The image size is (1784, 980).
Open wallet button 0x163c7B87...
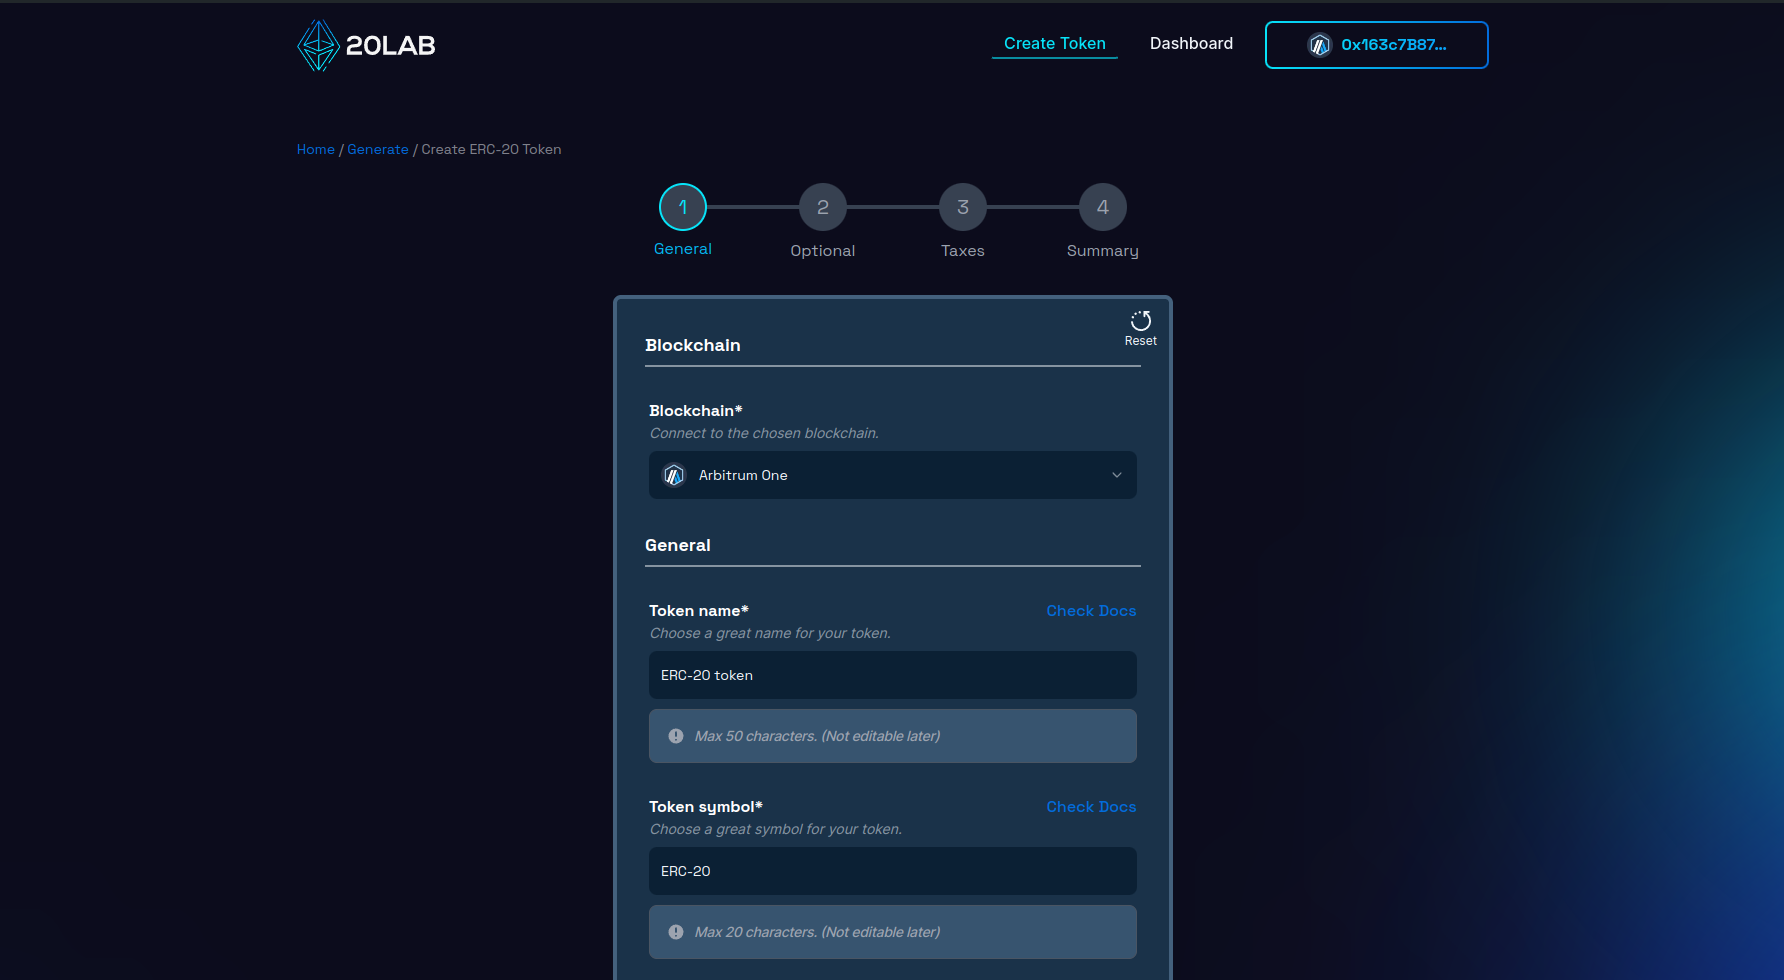click(1377, 45)
